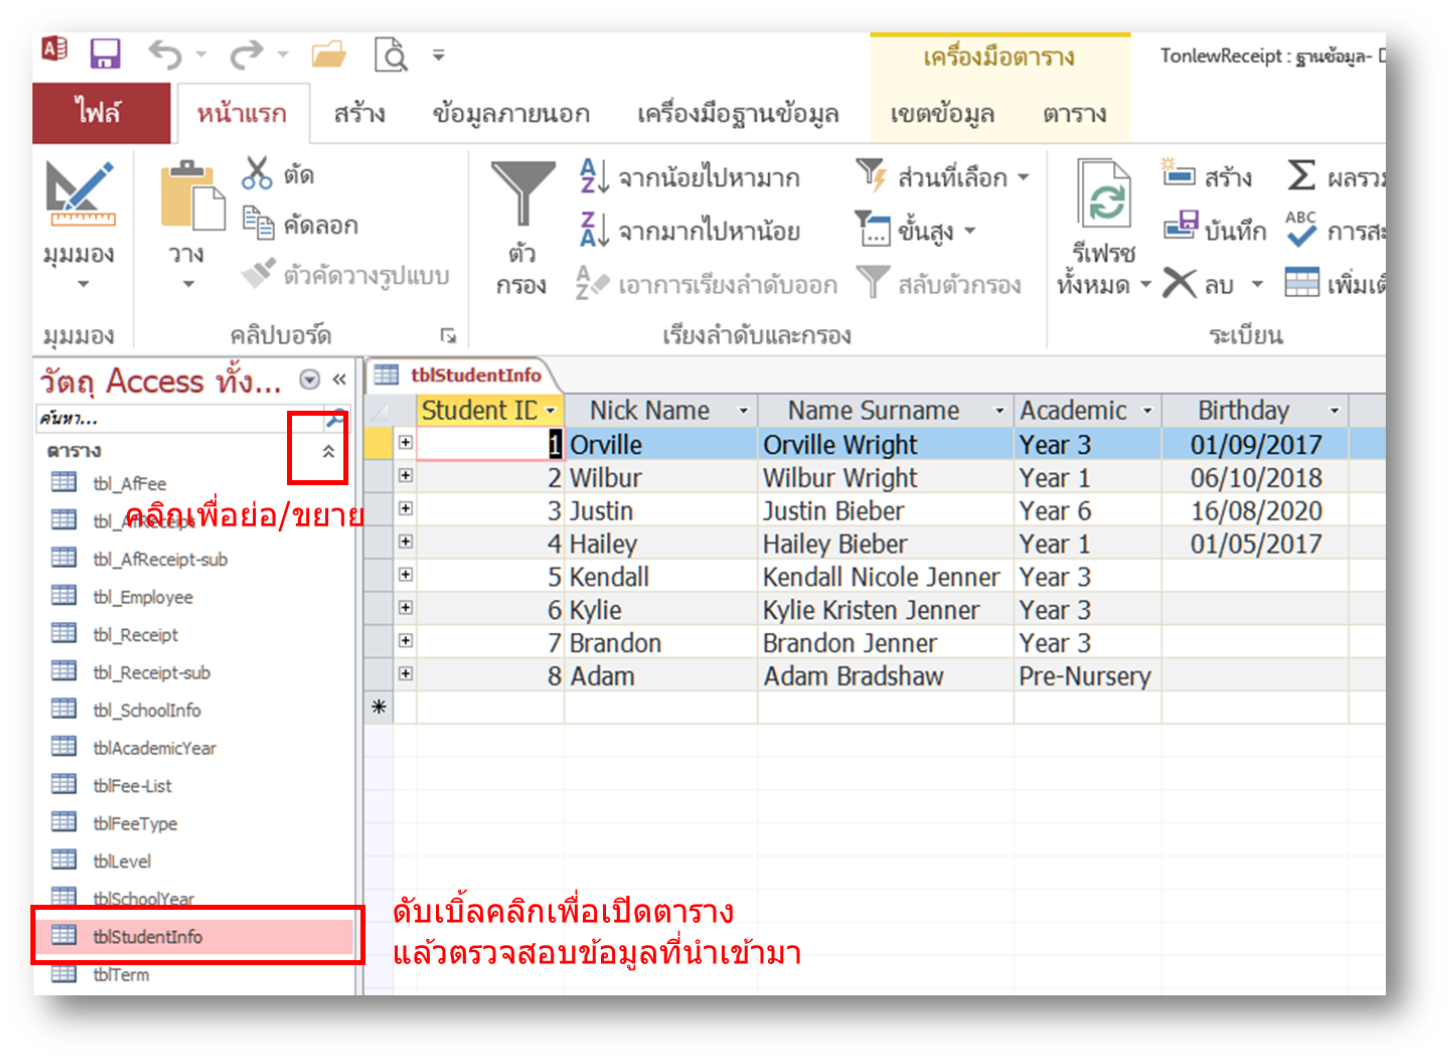Viewport: 1451px width, 1061px height.
Task: Click the Save icon in quick access toolbar
Action: [104, 54]
